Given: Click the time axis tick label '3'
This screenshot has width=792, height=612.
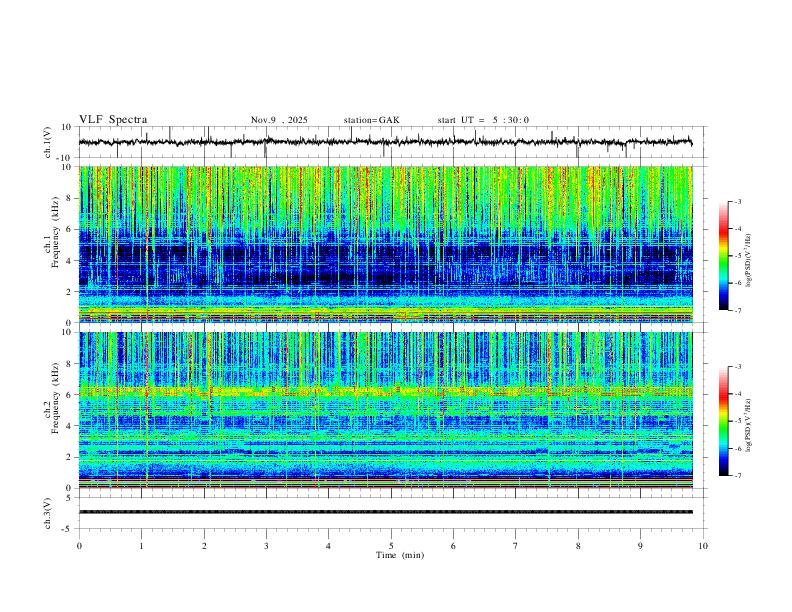Looking at the screenshot, I should (266, 546).
